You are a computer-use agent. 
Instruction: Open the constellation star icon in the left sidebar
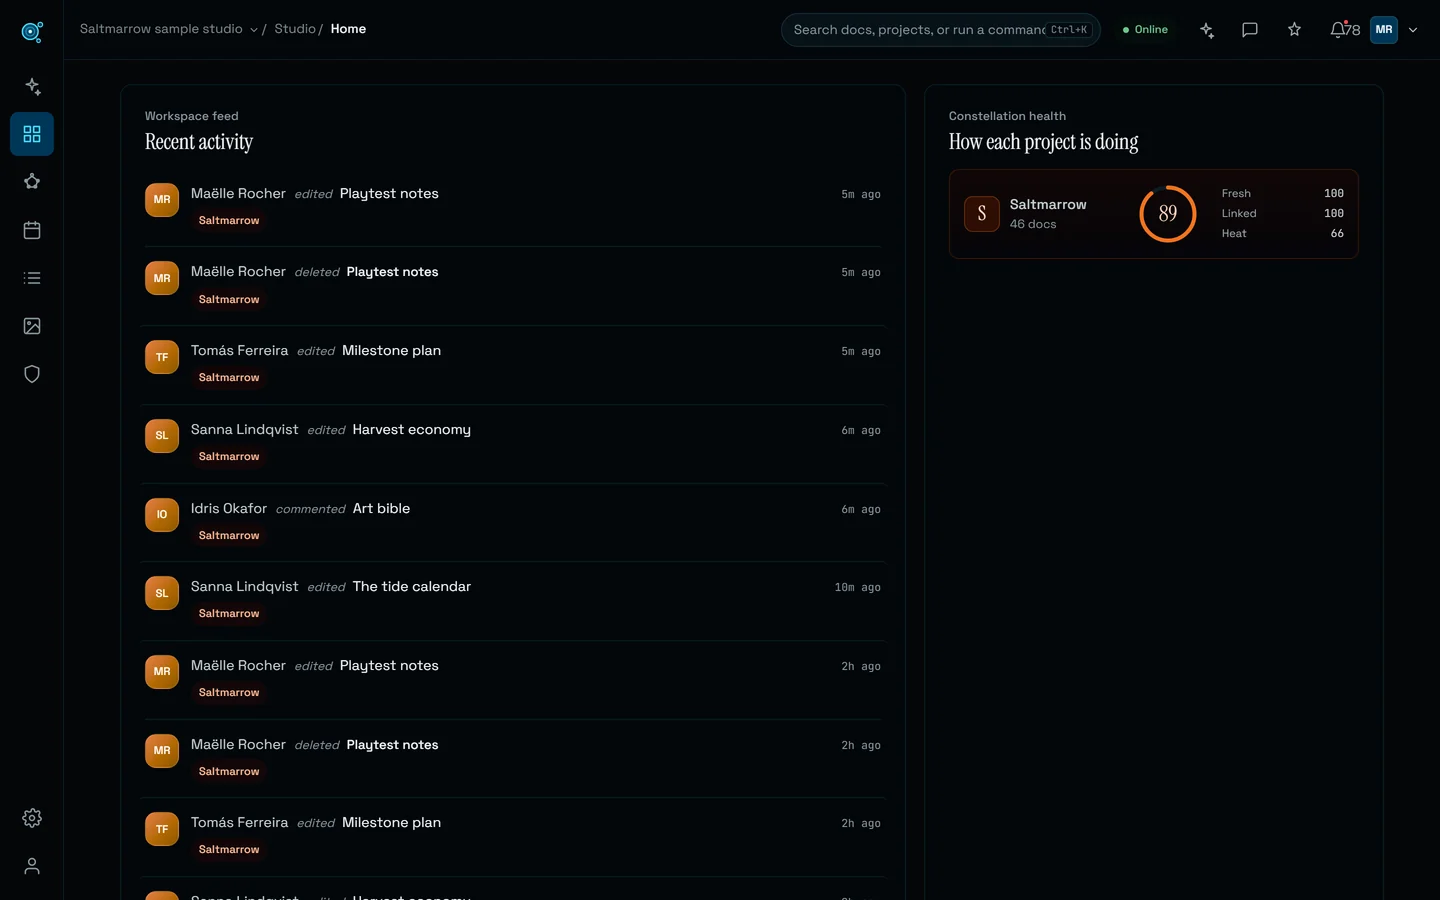pyautogui.click(x=32, y=182)
